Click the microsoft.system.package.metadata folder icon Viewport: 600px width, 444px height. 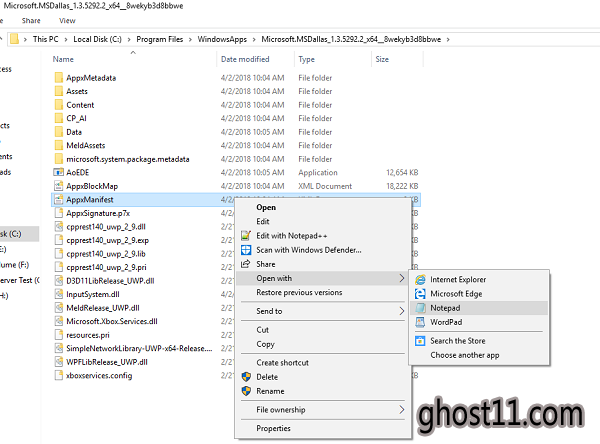[x=59, y=159]
